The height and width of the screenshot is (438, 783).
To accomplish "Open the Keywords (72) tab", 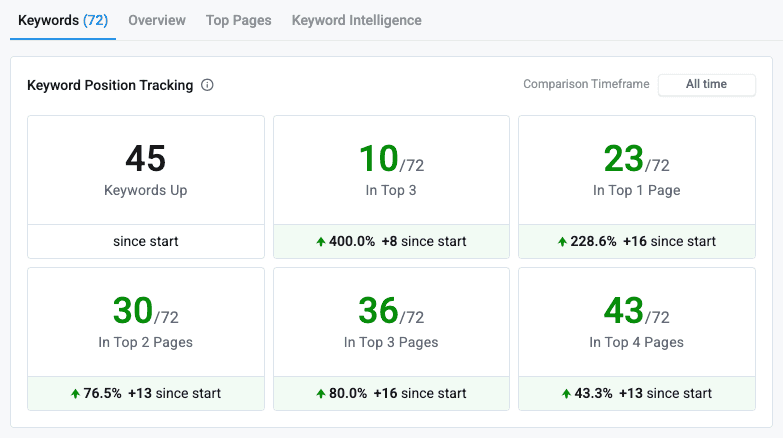I will [x=63, y=20].
